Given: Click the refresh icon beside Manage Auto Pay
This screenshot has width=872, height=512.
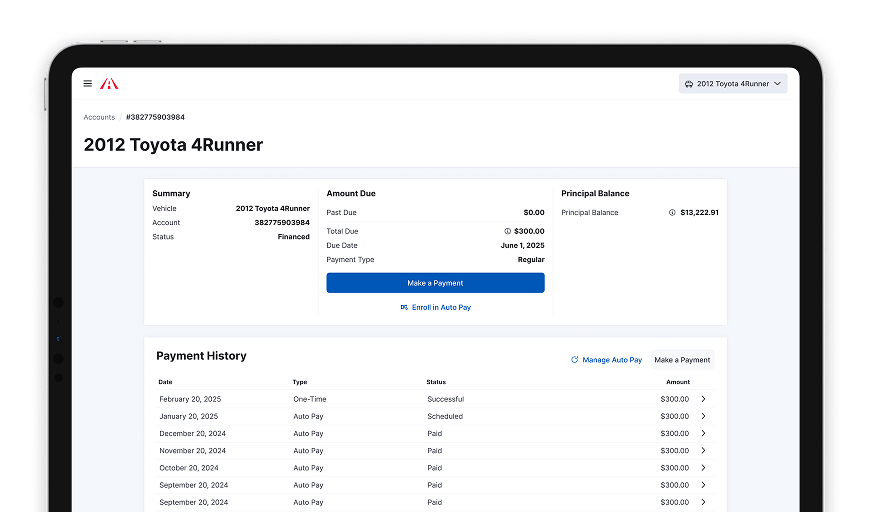Looking at the screenshot, I should point(574,360).
